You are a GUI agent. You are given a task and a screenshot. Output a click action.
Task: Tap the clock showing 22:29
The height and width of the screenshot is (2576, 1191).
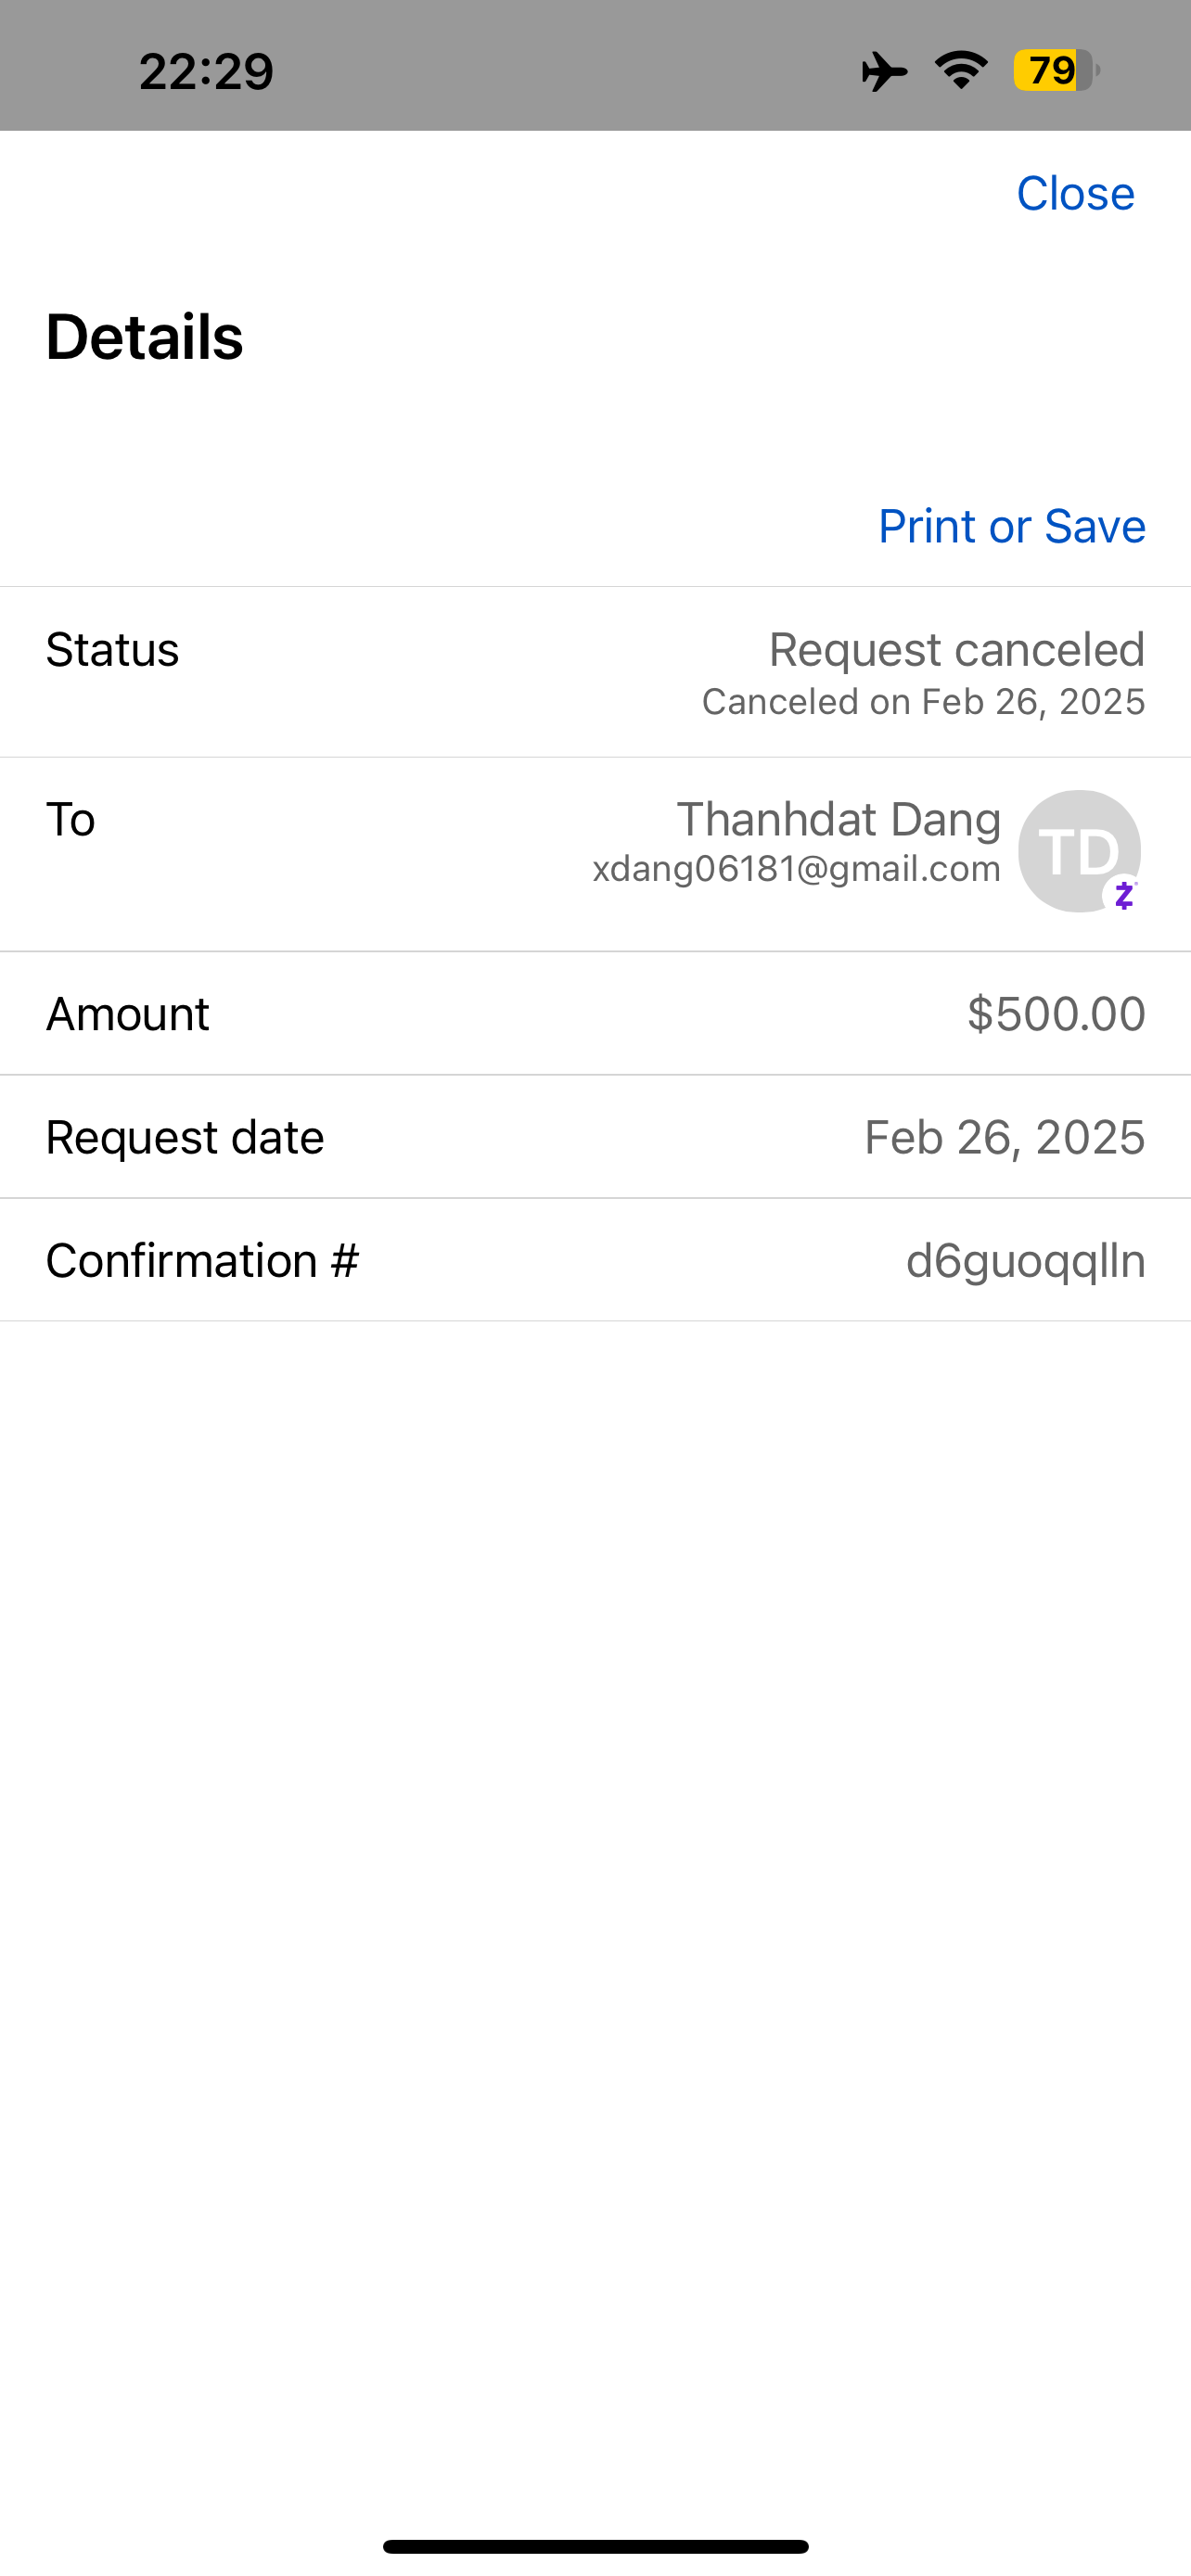pos(206,72)
